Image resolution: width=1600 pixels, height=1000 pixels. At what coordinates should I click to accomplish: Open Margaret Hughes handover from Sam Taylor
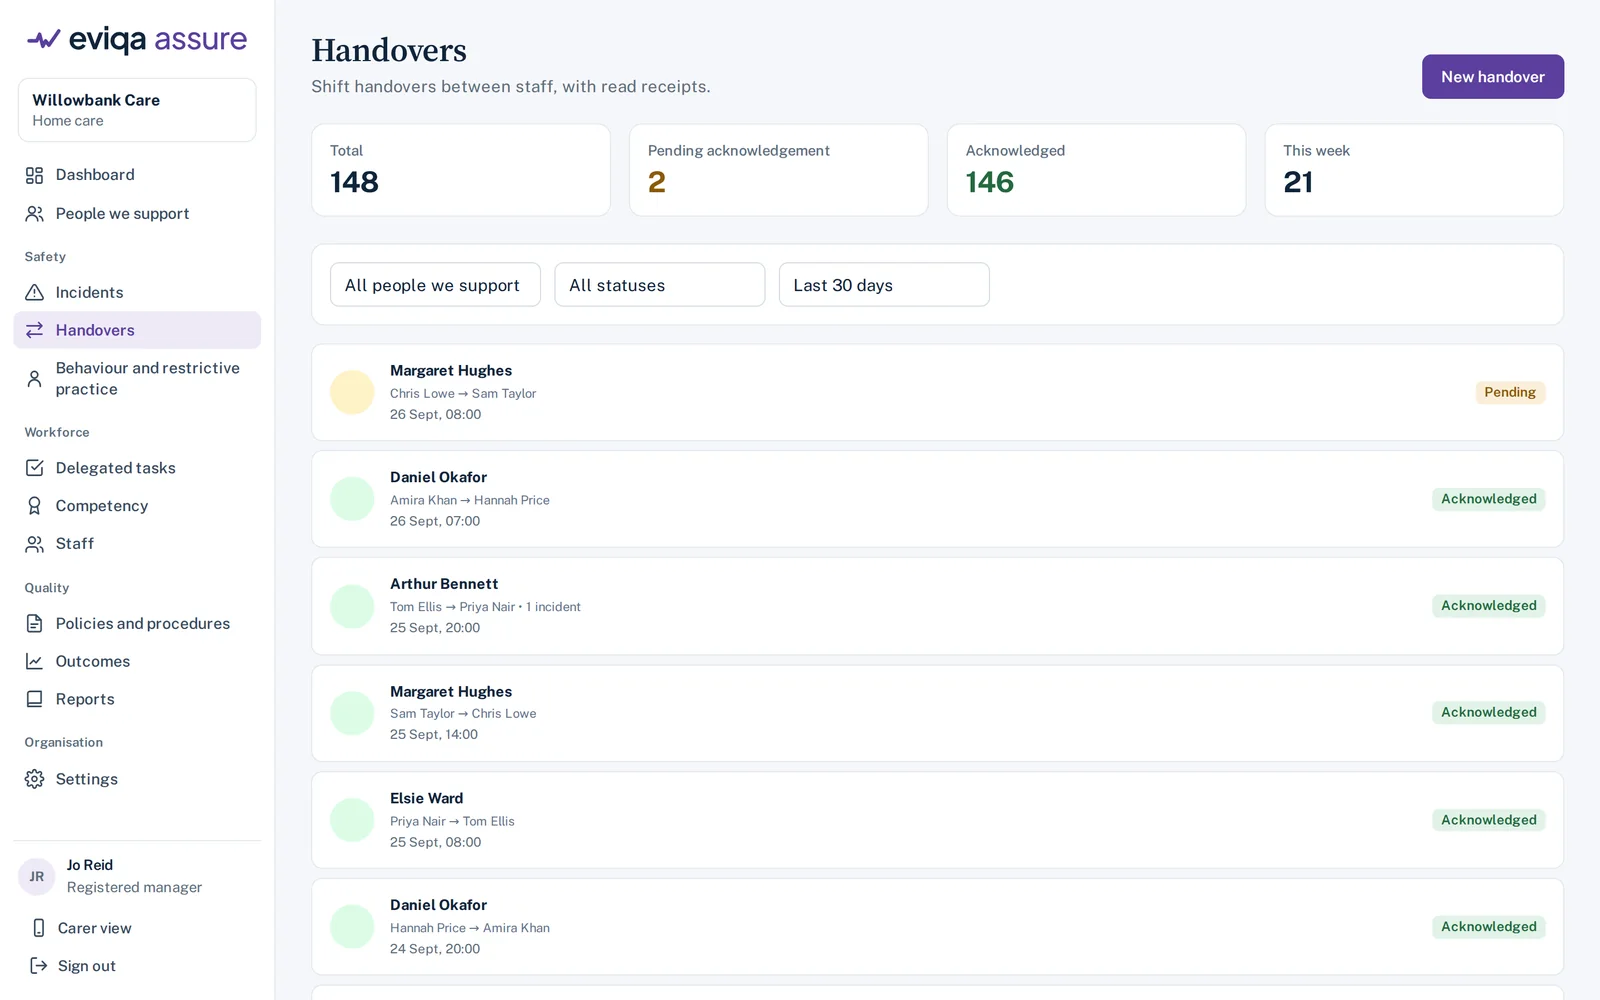point(938,713)
